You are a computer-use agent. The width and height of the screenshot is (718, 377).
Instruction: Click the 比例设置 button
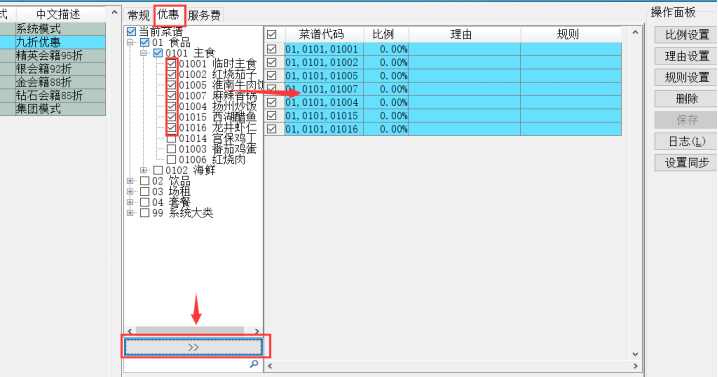[x=686, y=35]
